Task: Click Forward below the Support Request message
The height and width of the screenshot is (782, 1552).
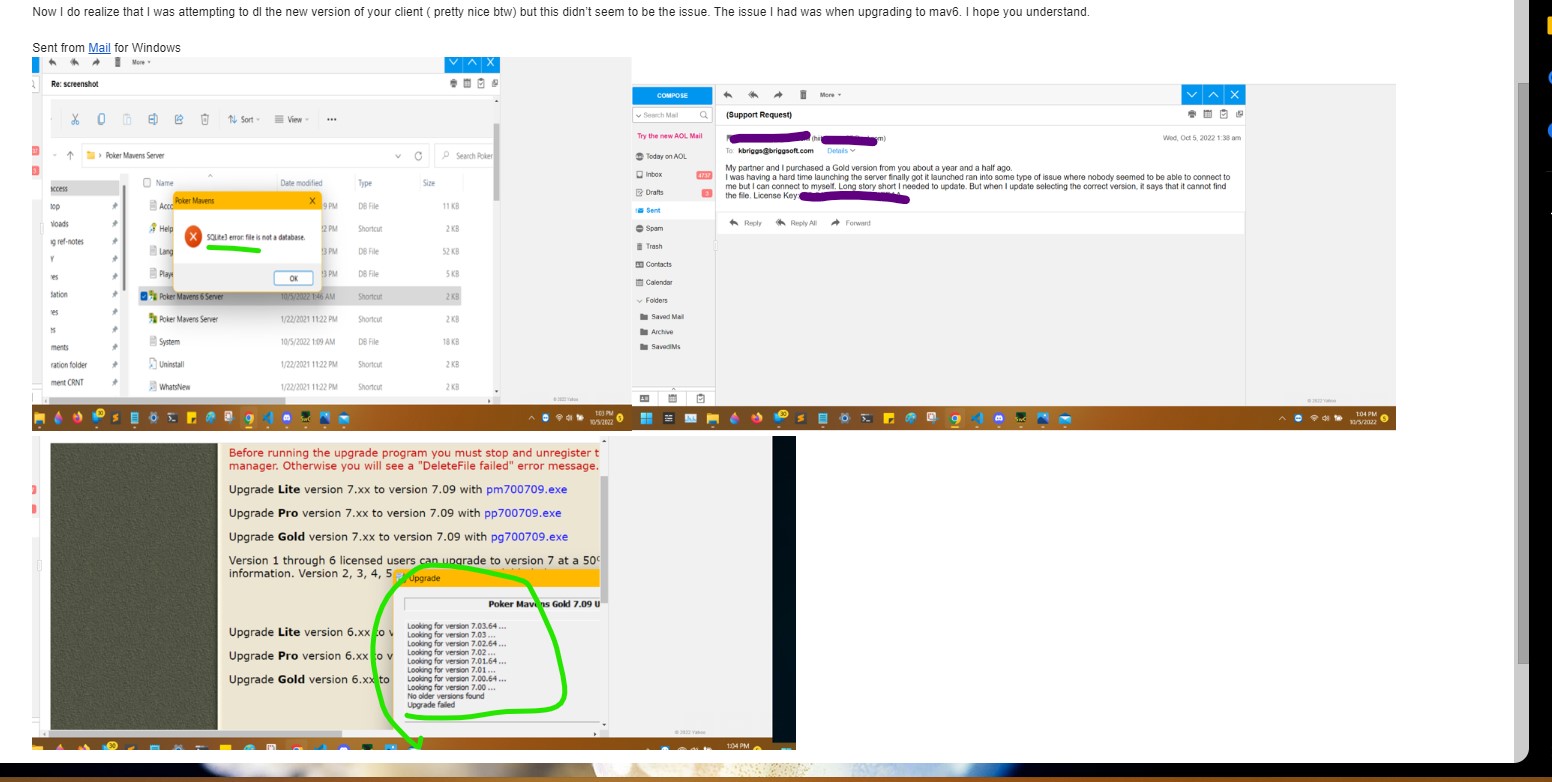Action: [x=851, y=223]
